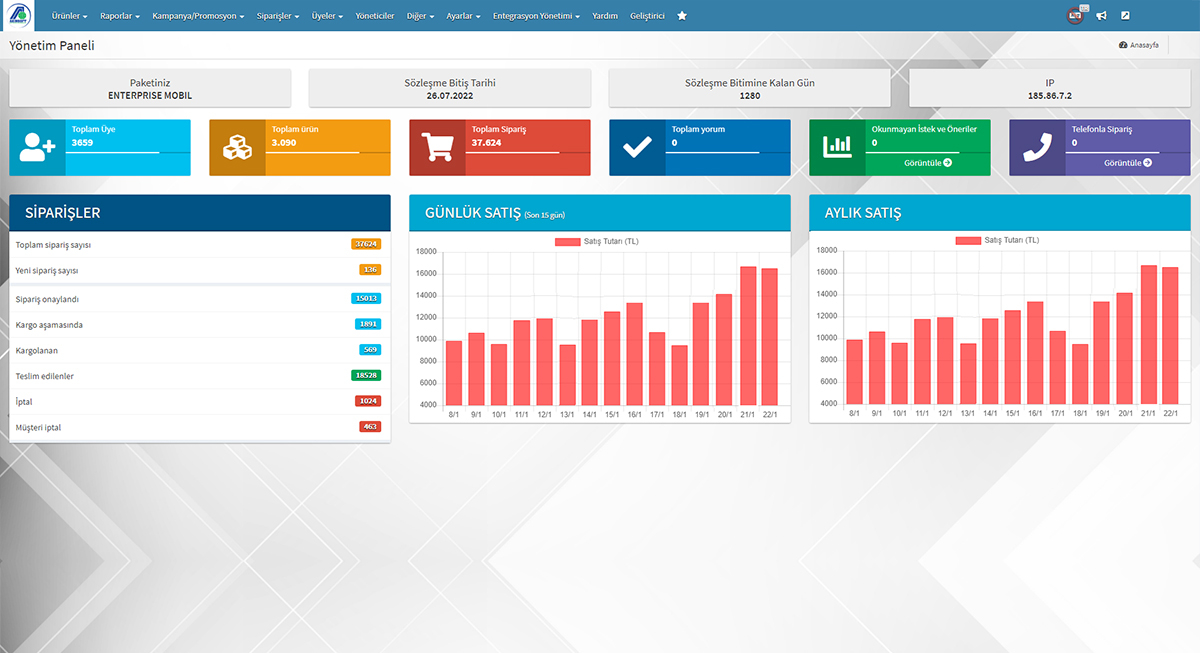
Task: Follow the Anasayfa breadcrumb link
Action: pos(1139,46)
